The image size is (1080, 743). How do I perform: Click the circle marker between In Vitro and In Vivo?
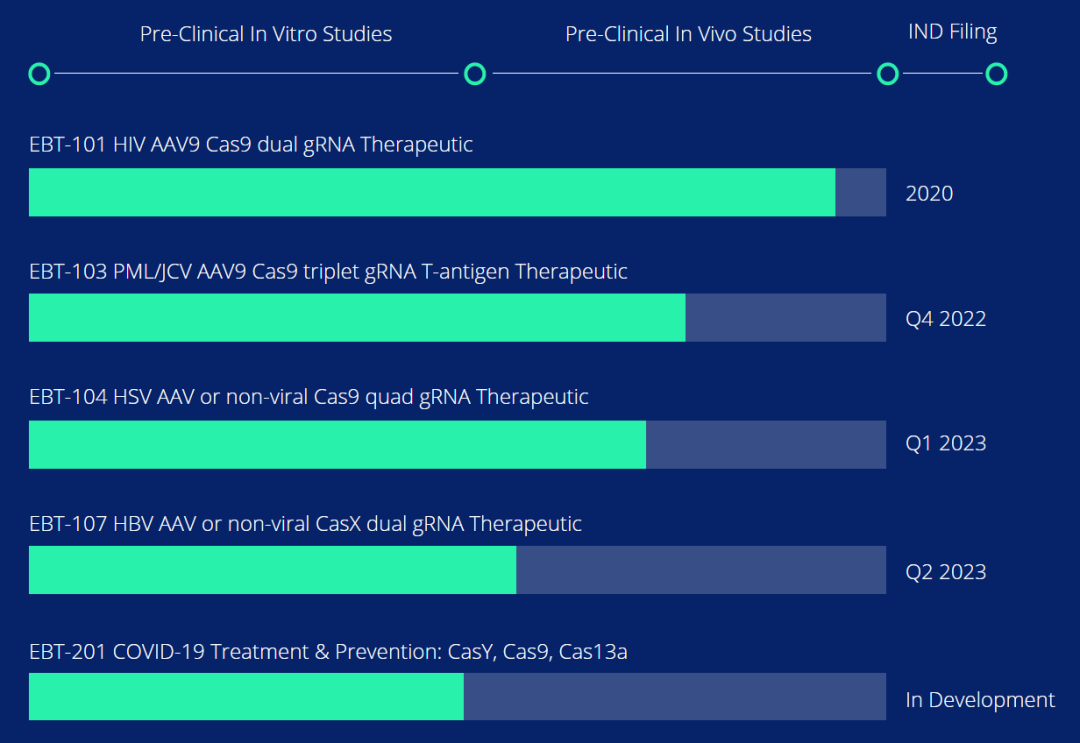coord(475,74)
